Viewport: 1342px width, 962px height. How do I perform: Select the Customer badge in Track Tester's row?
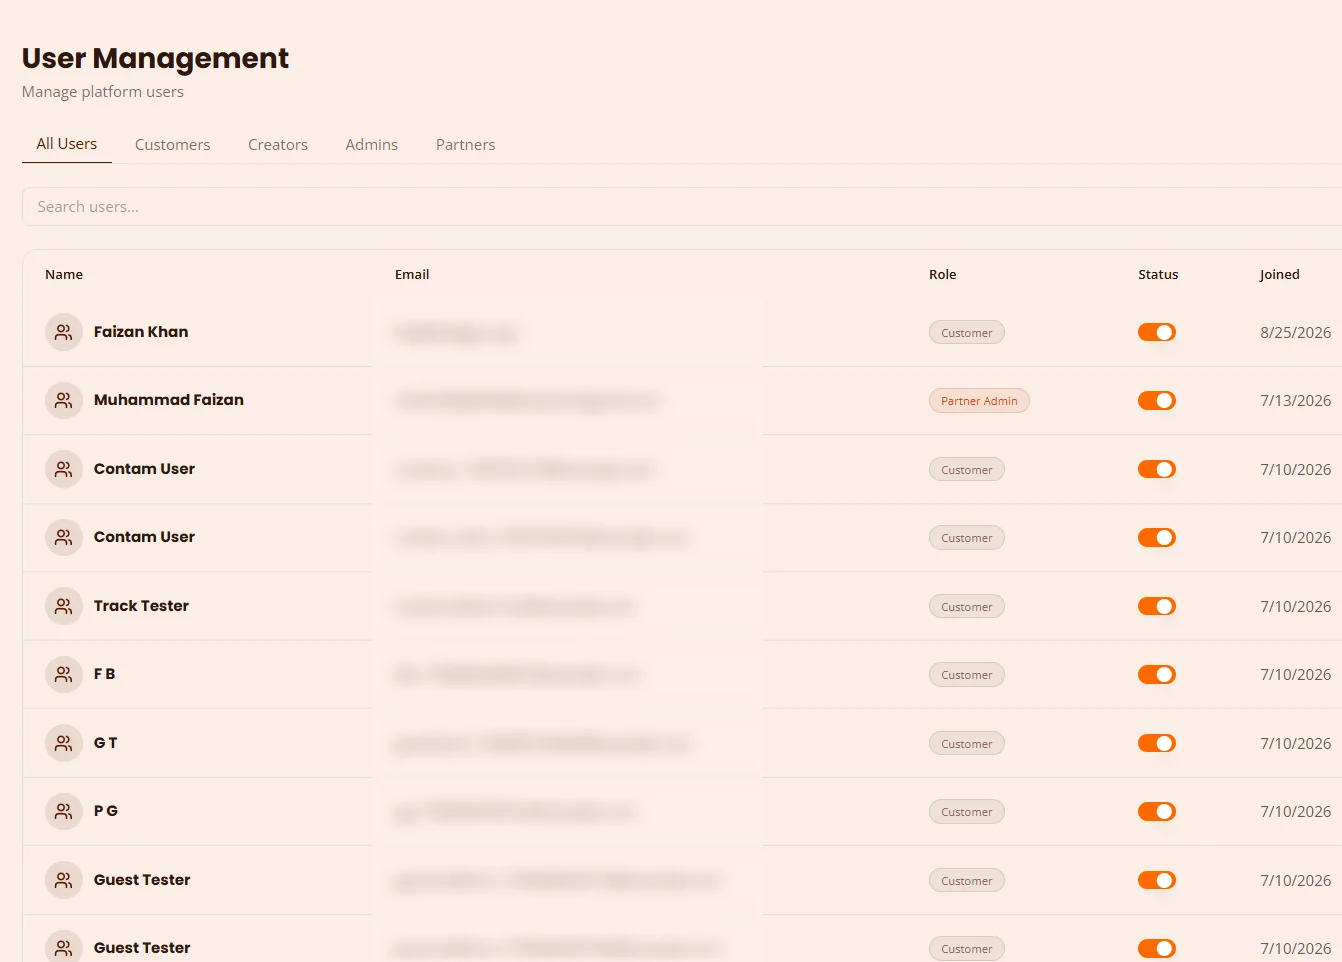967,607
